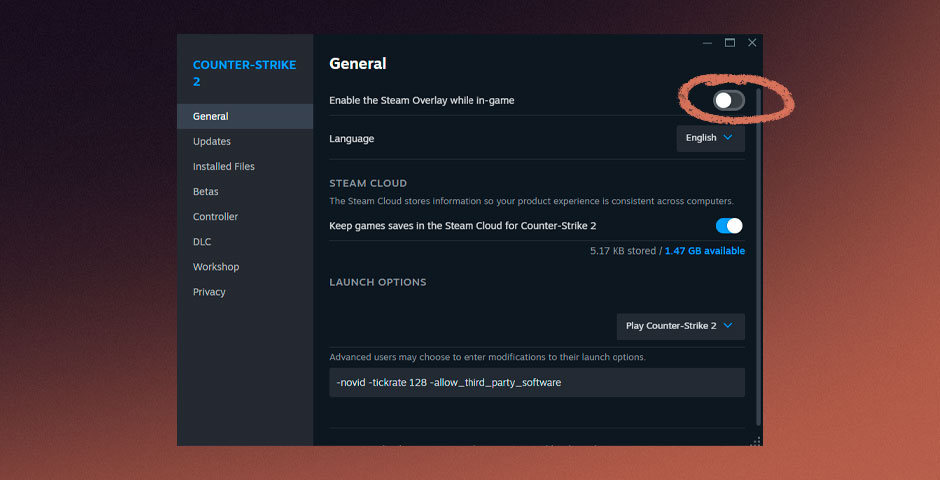The height and width of the screenshot is (480, 940).
Task: Enable the Steam Overlay while in-game toggle
Action: pos(729,100)
